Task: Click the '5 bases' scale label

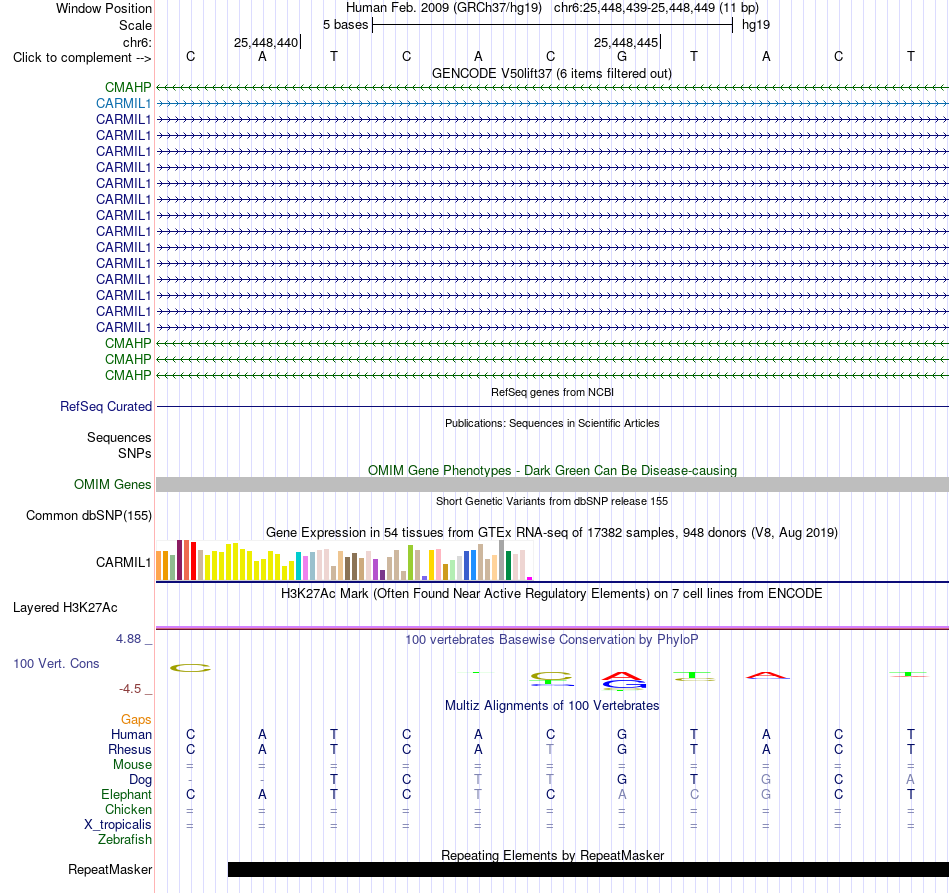Action: [x=345, y=25]
